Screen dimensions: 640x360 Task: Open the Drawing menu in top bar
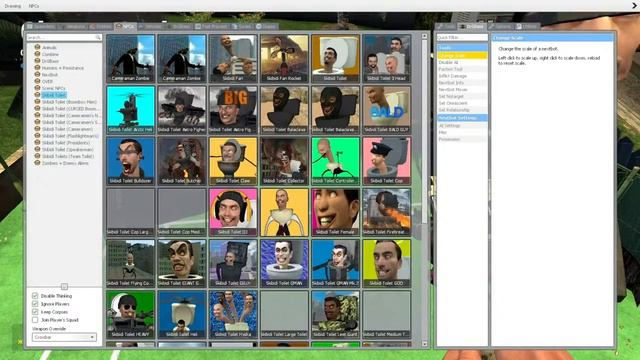[x=13, y=6]
